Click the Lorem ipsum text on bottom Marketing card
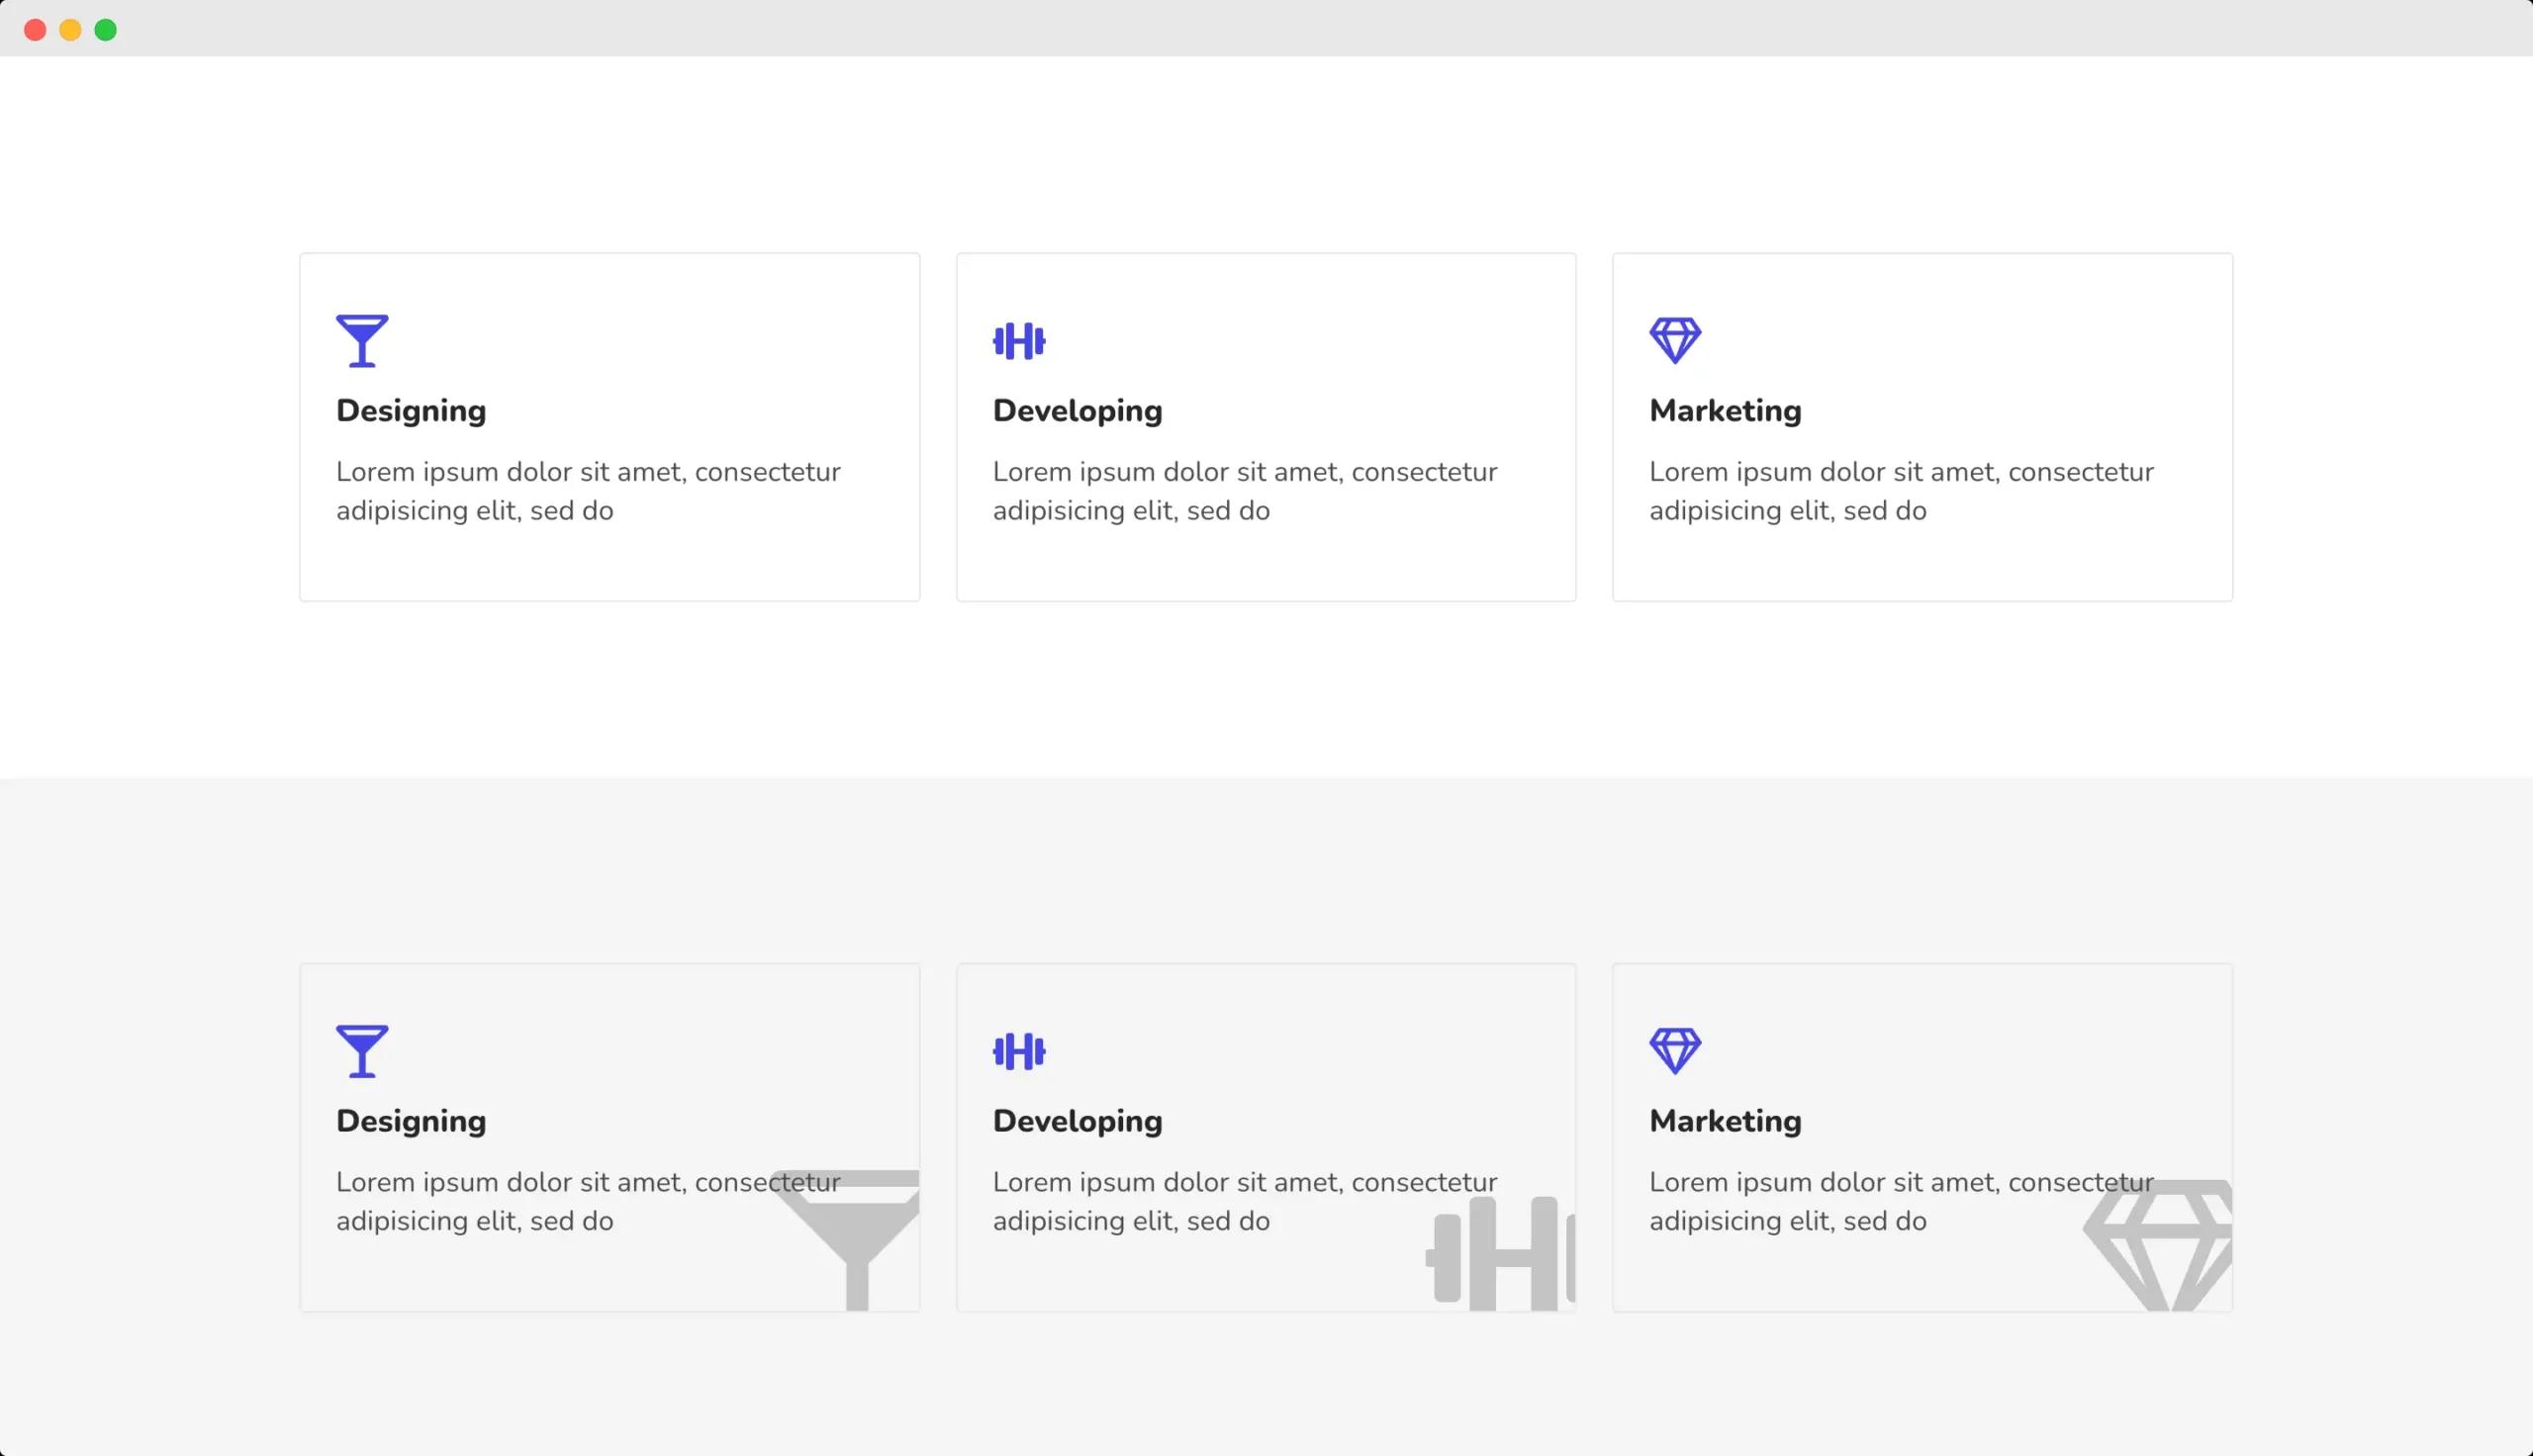 click(1900, 1200)
